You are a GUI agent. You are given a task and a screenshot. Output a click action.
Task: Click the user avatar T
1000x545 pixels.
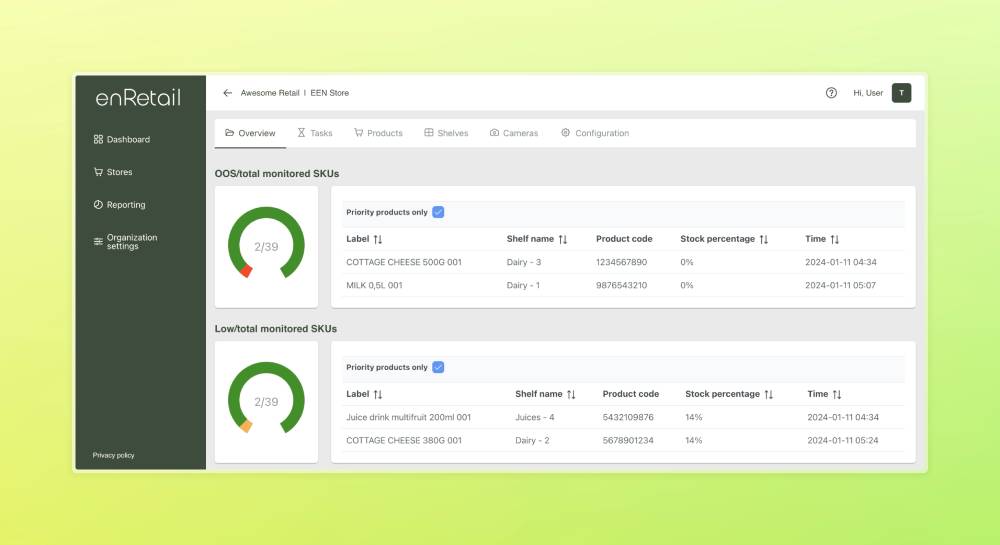901,93
